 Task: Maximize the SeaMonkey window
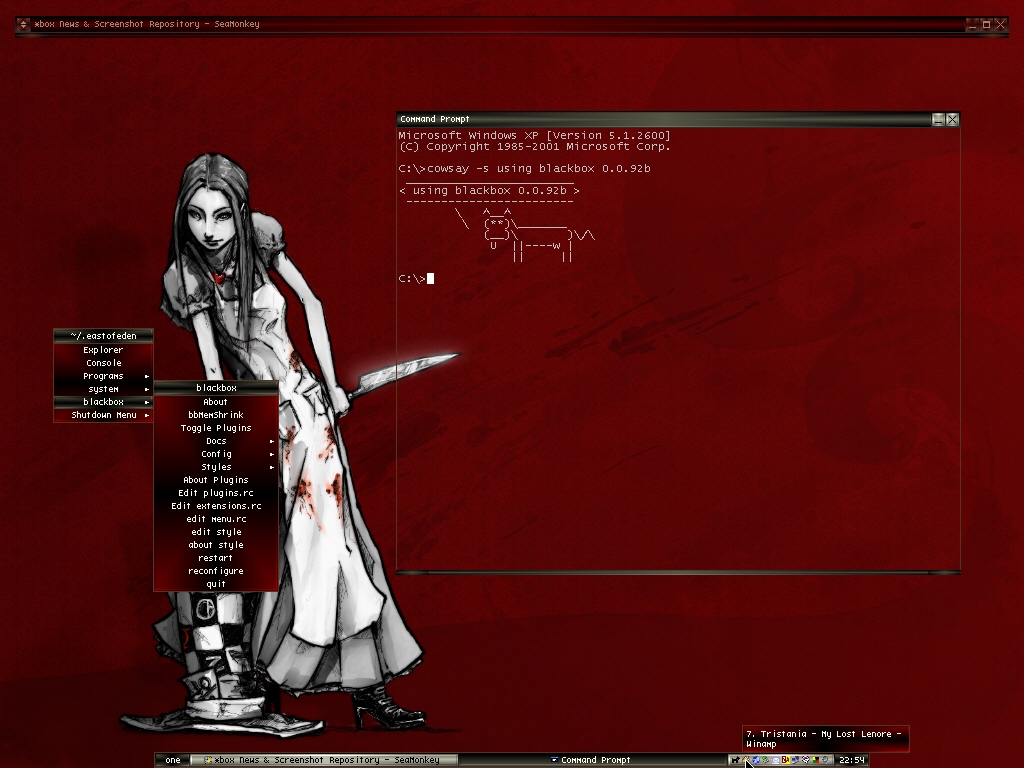(x=986, y=25)
